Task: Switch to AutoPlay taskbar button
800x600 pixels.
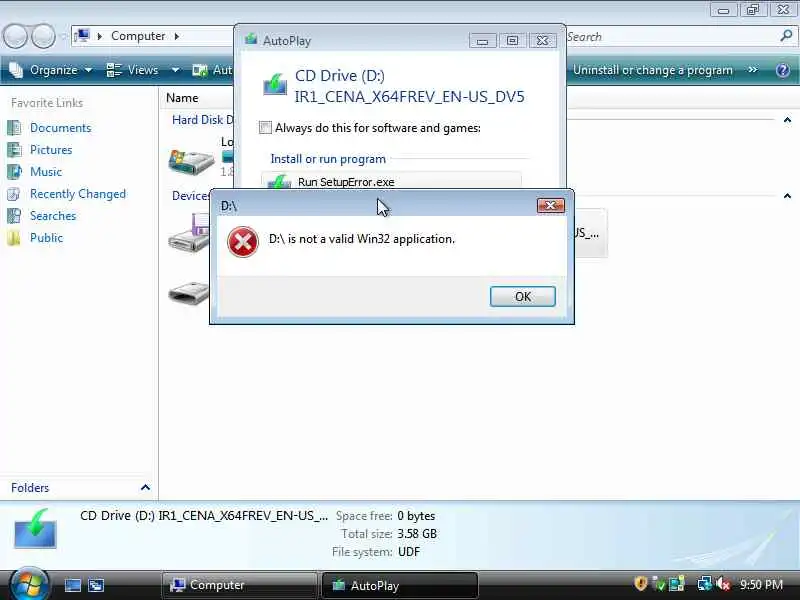Action: pyautogui.click(x=400, y=585)
